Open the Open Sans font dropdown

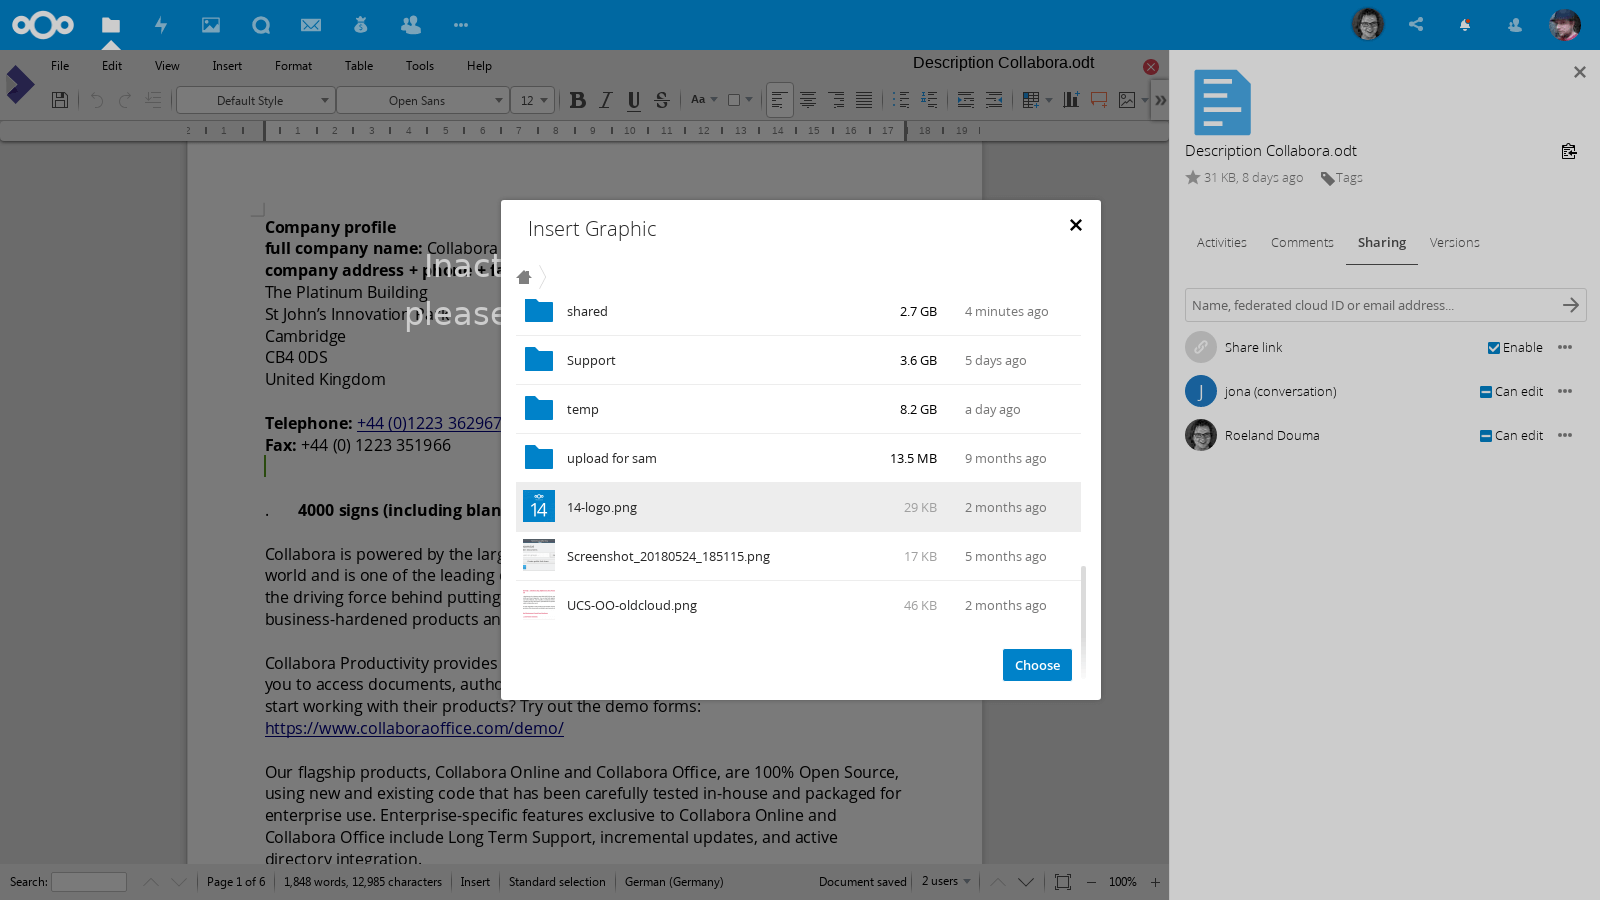[x=421, y=100]
